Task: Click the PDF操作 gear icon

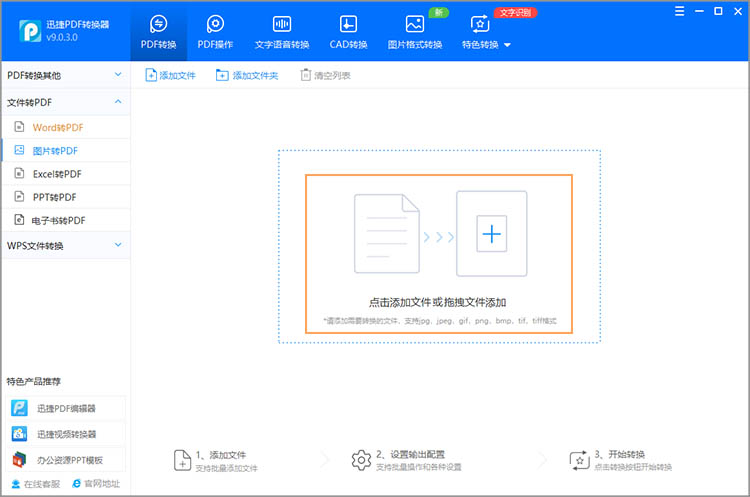Action: pyautogui.click(x=215, y=23)
